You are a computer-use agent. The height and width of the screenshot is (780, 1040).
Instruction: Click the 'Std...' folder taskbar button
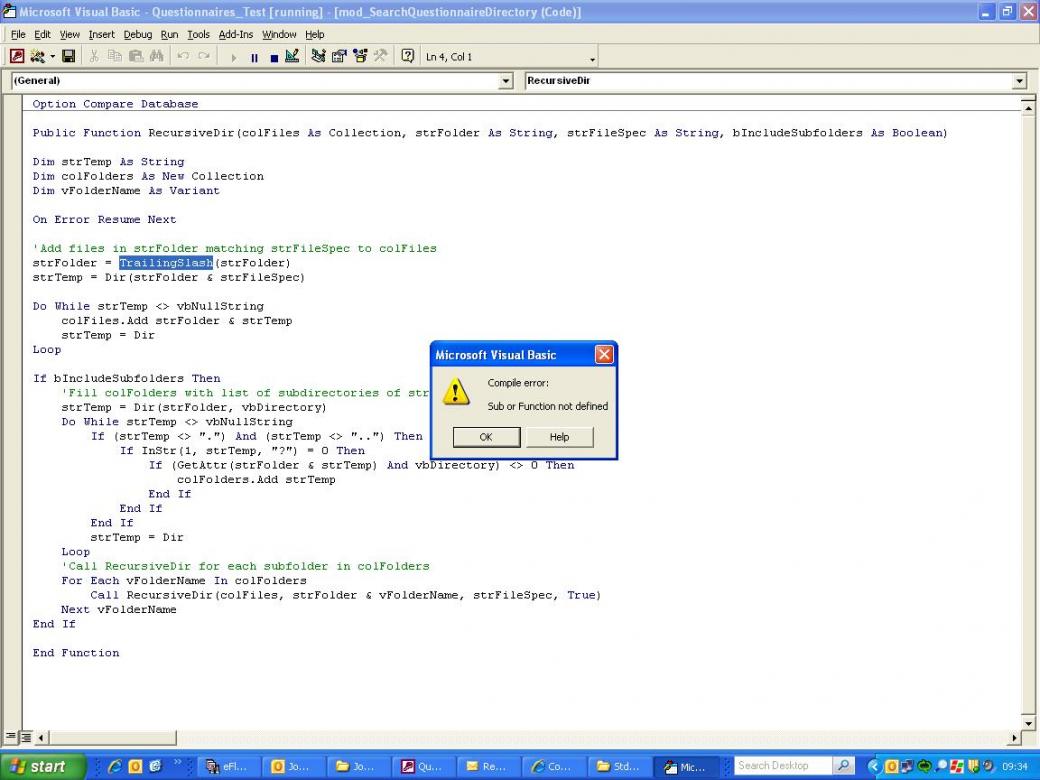pos(617,767)
